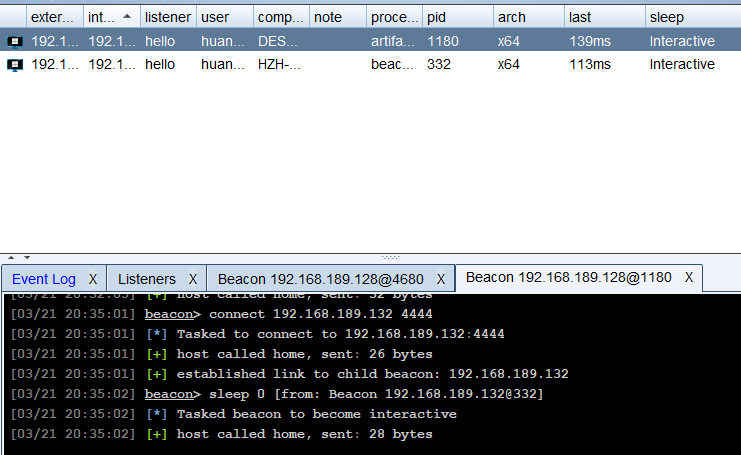Click console line 'sleep 0 [from: Beacon 192.168.189.132@332]'
Screen dimensions: 741x455
[377, 394]
